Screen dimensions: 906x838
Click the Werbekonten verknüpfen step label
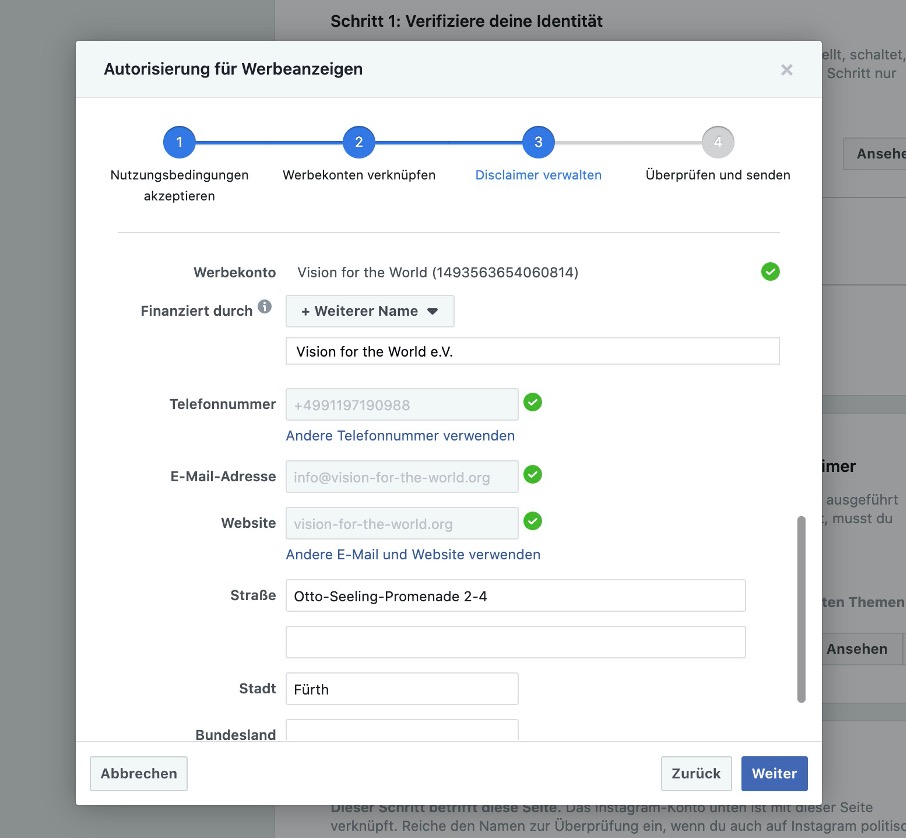(x=359, y=175)
